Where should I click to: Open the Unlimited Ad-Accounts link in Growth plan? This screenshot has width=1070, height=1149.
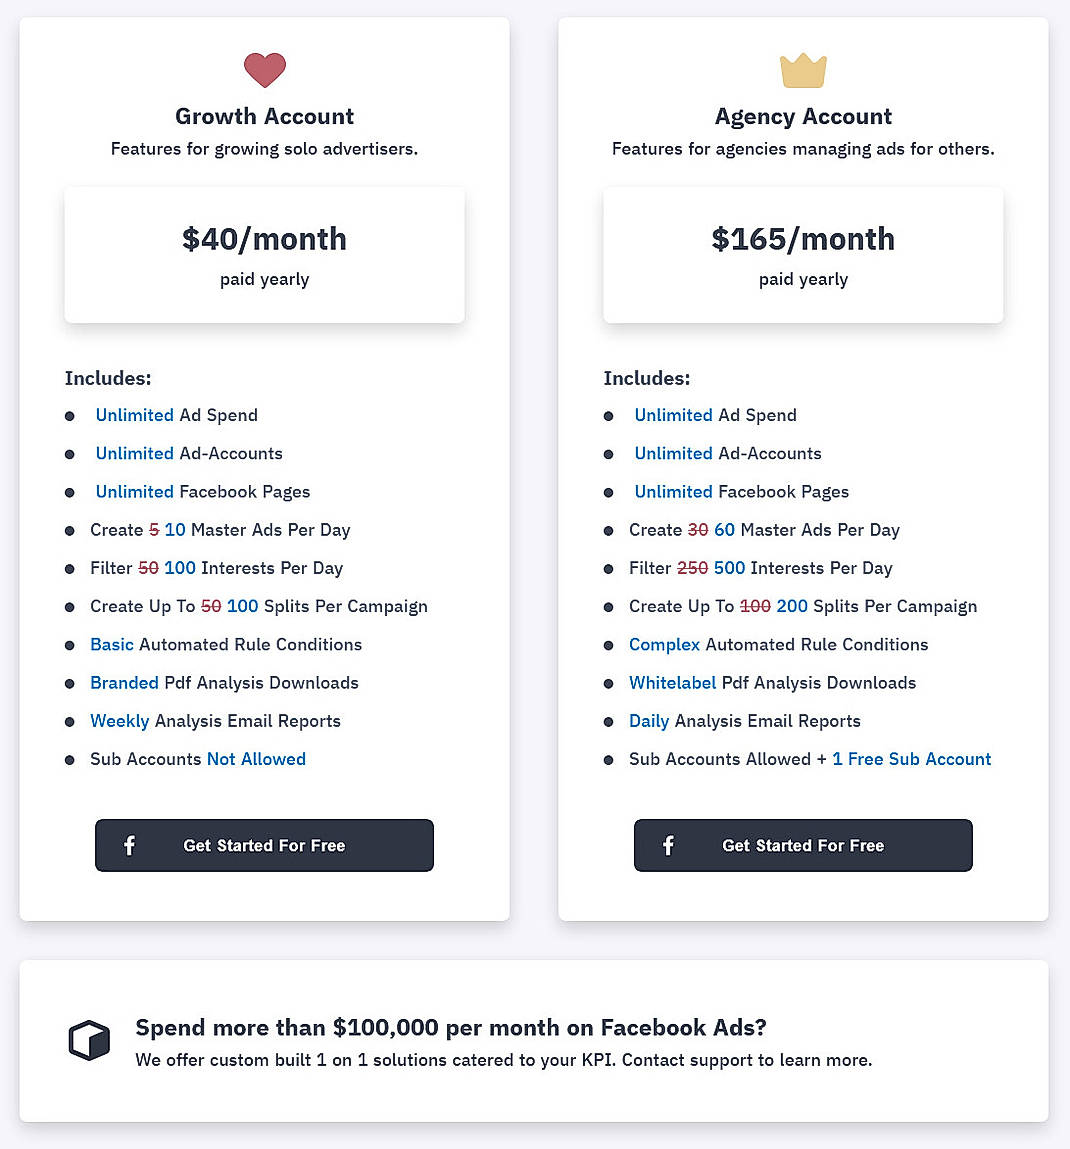point(135,453)
